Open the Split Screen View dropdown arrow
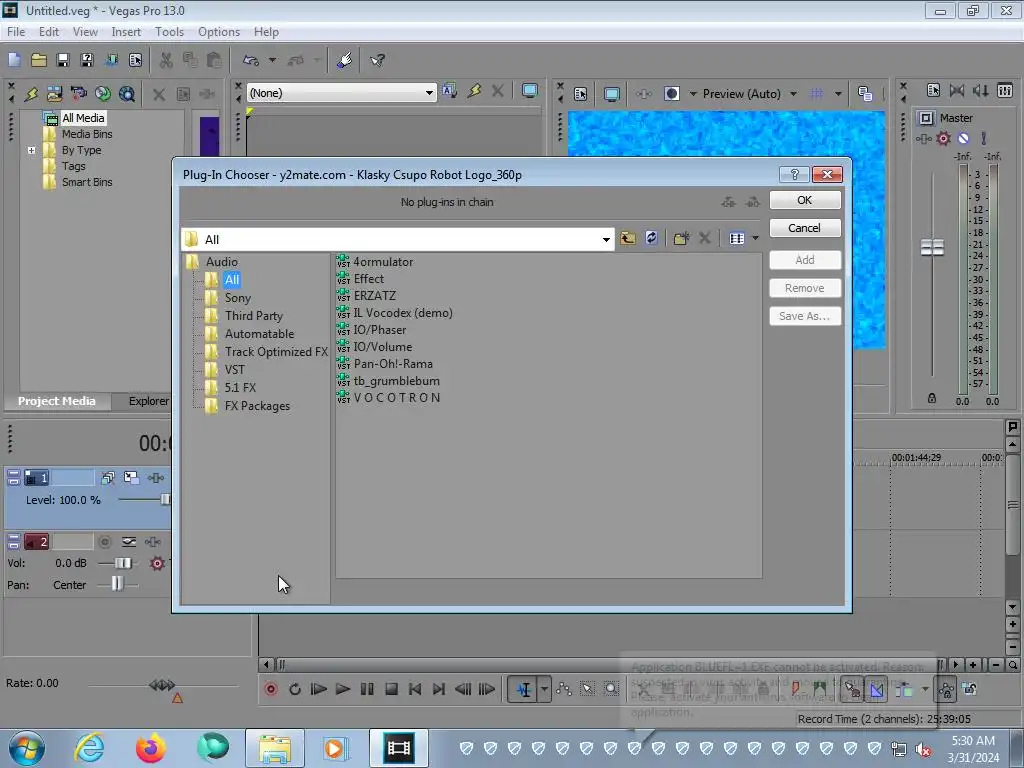The height and width of the screenshot is (768, 1024). 693,94
